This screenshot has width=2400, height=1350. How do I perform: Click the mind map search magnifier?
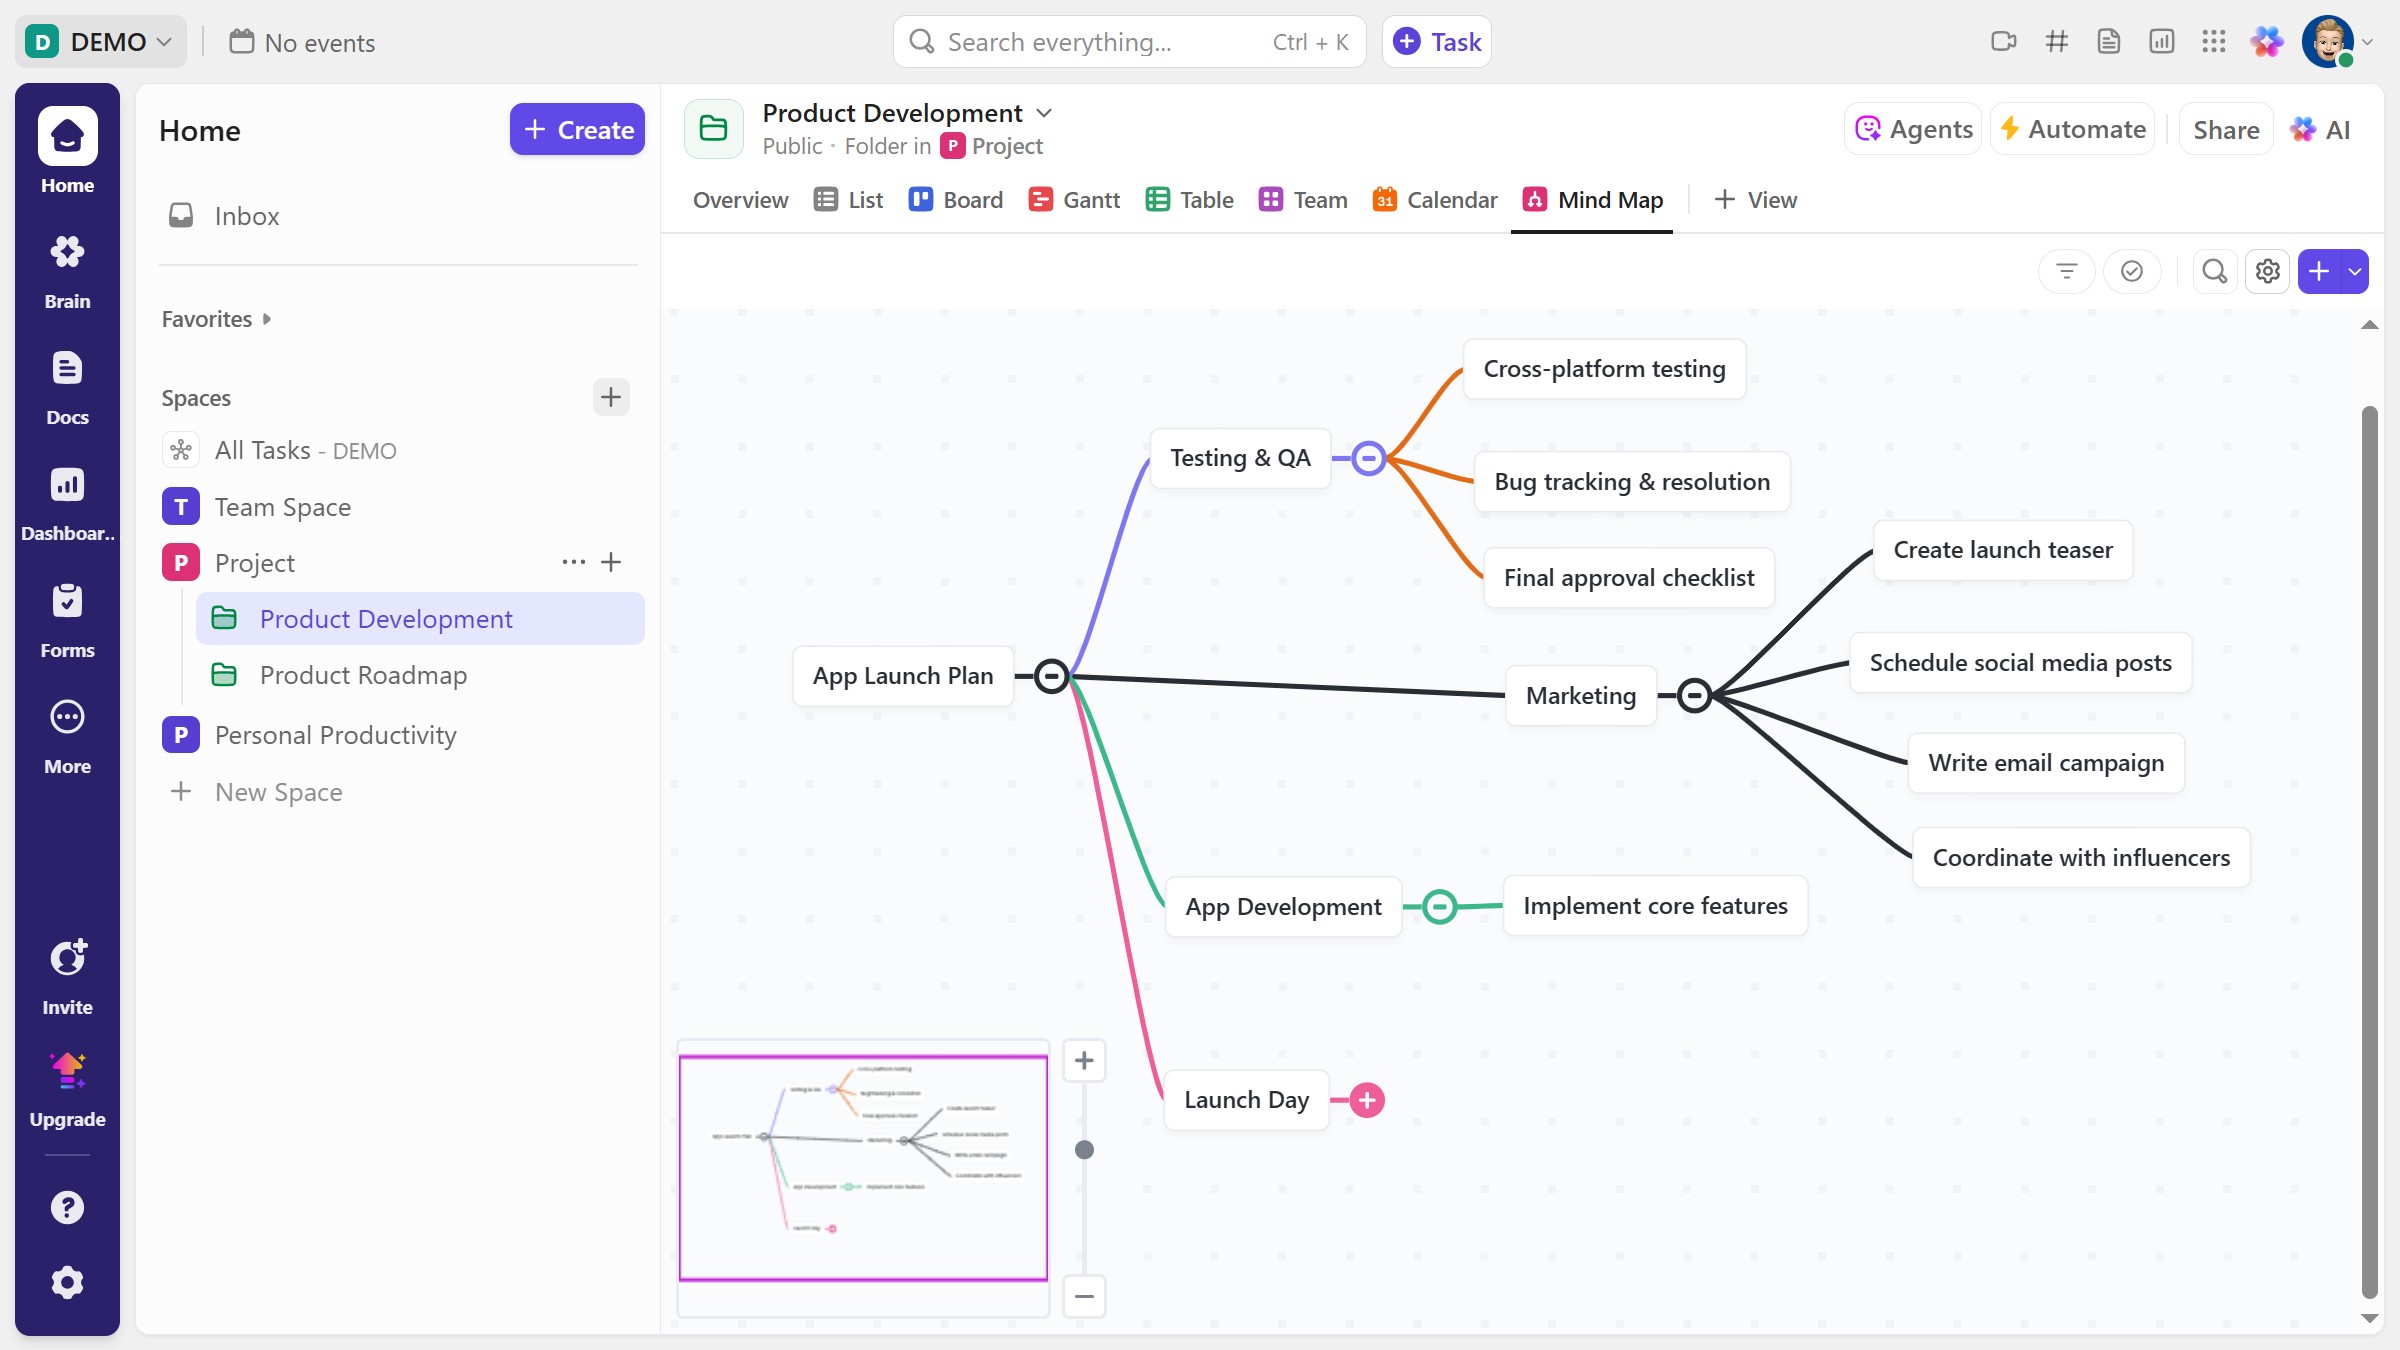click(x=2214, y=271)
